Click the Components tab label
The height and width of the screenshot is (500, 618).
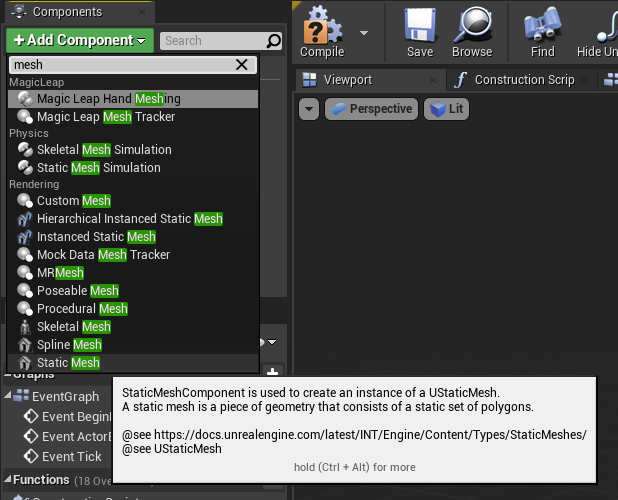(67, 12)
